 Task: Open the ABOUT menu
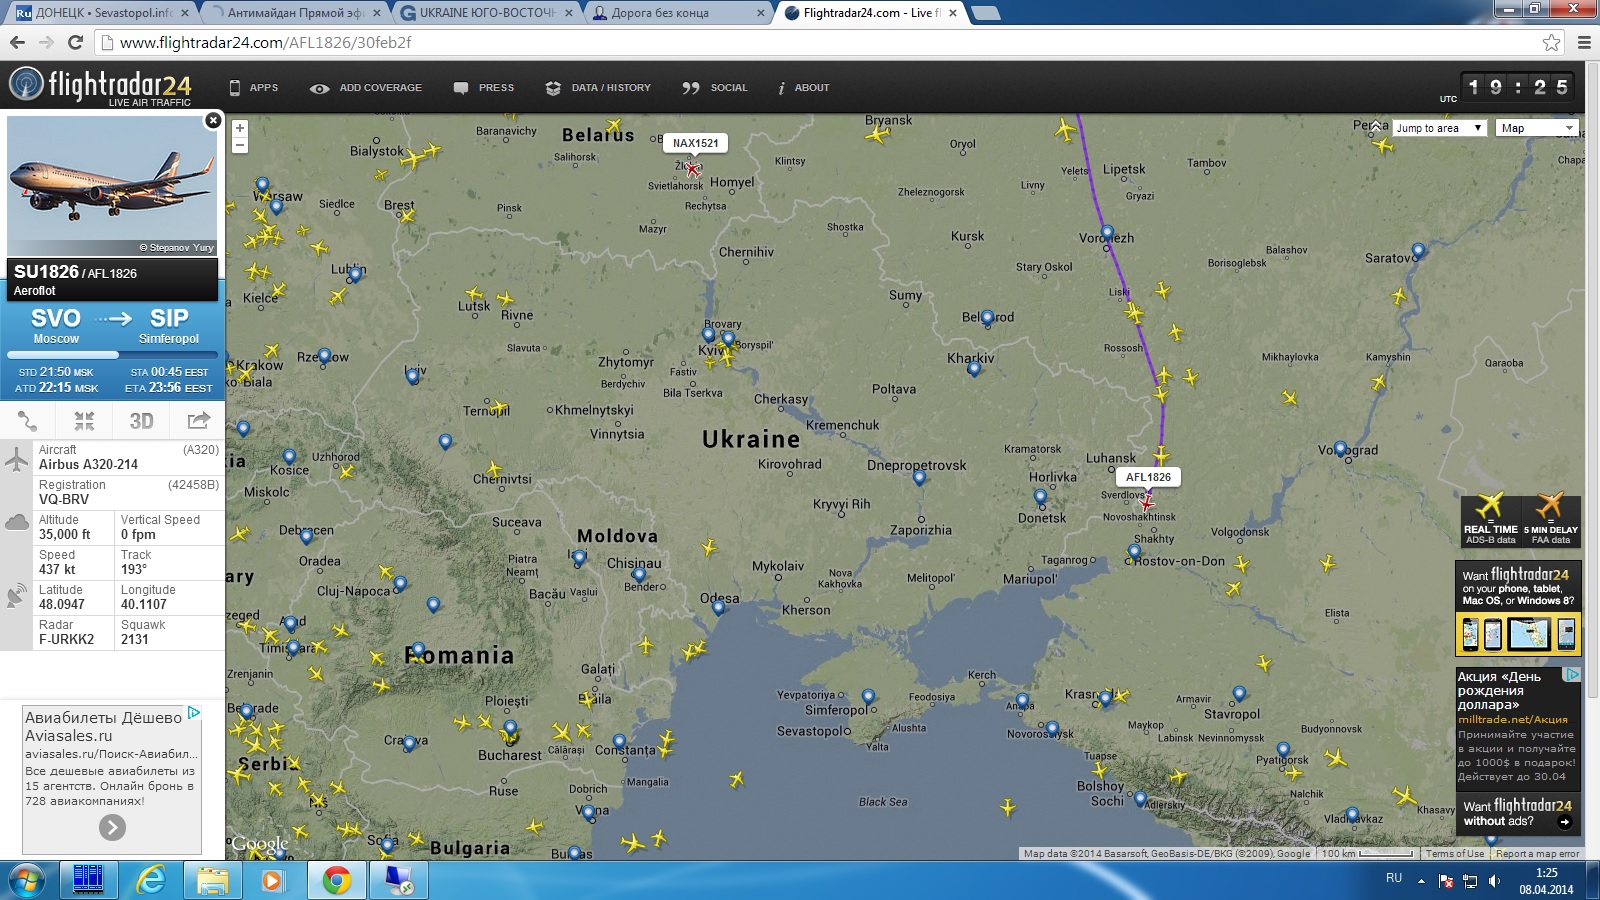click(804, 88)
